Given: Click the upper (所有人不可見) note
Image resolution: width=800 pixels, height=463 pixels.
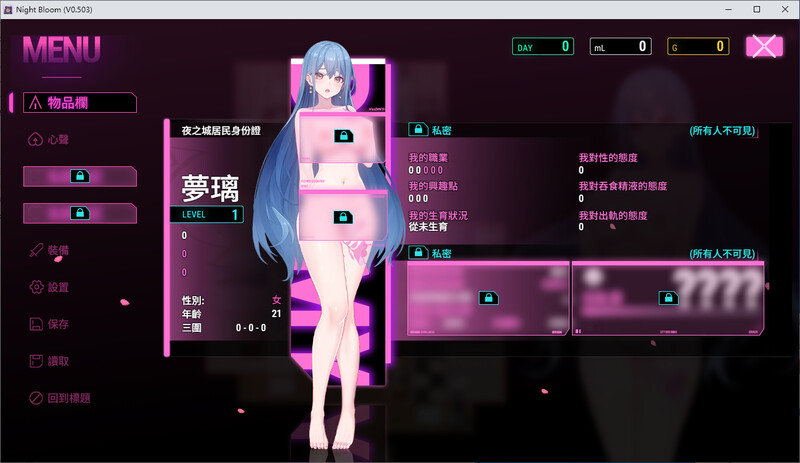Looking at the screenshot, I should tap(722, 131).
